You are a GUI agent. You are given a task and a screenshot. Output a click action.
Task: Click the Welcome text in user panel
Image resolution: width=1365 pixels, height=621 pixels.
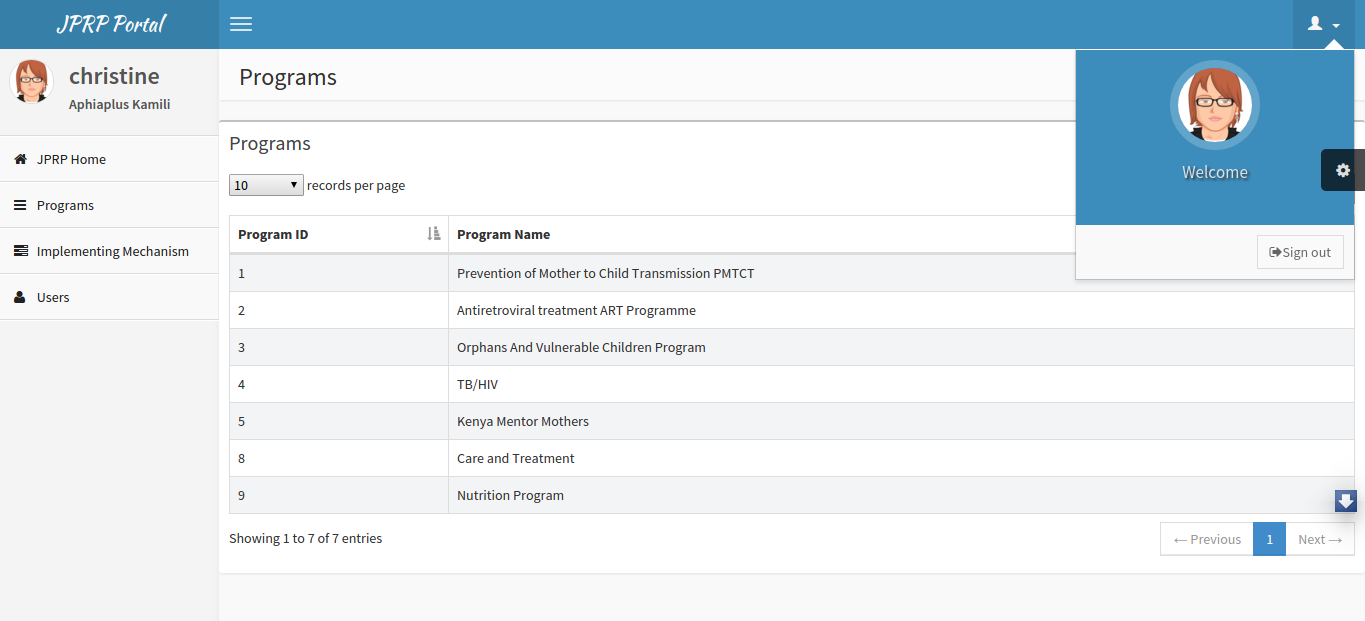[1215, 172]
